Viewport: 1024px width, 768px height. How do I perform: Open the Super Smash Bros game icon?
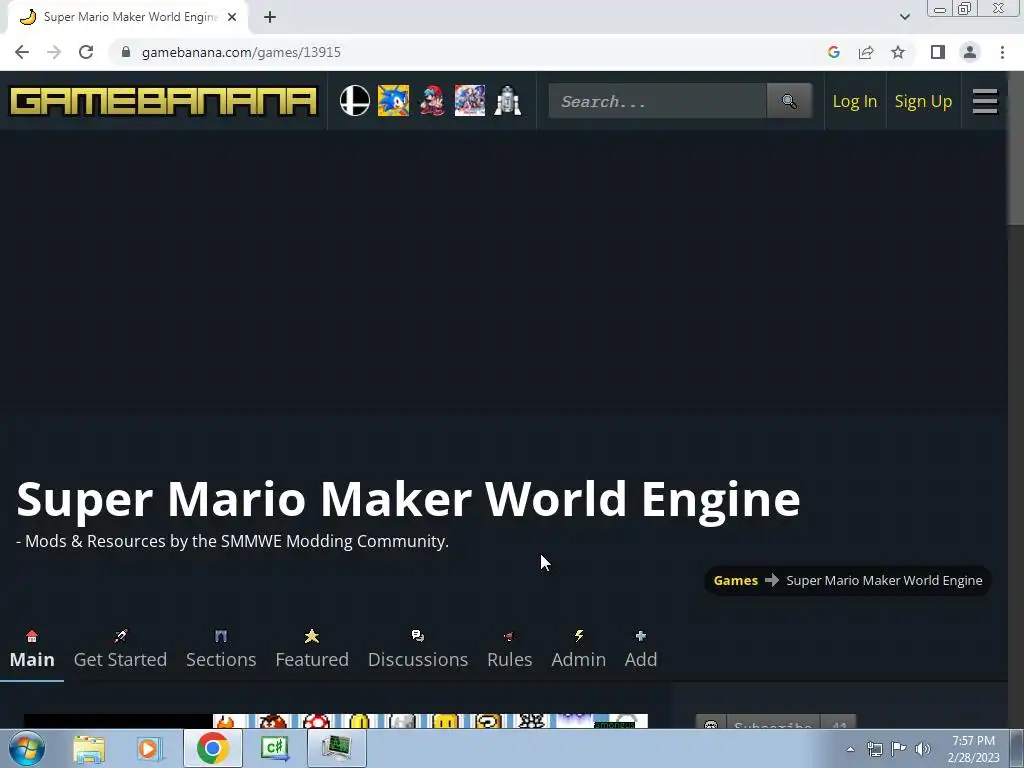coord(355,101)
